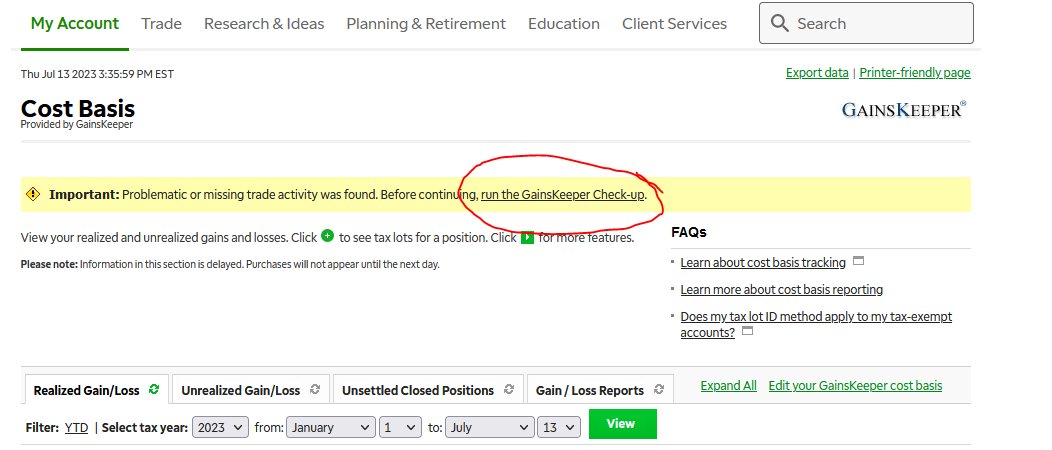The height and width of the screenshot is (450, 1052).
Task: Click the green View button
Action: (x=623, y=424)
